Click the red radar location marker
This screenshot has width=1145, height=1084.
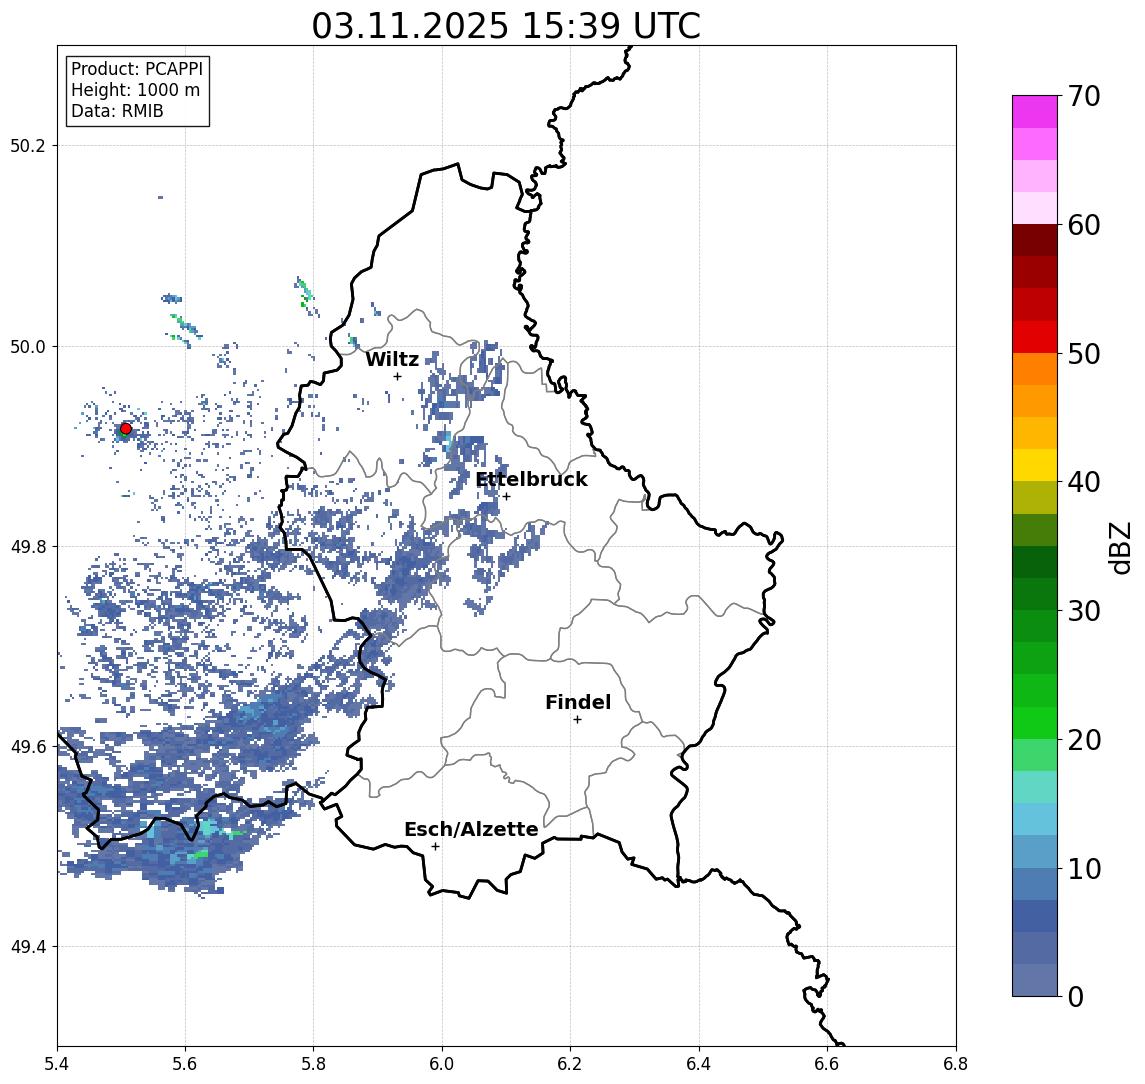(x=126, y=429)
